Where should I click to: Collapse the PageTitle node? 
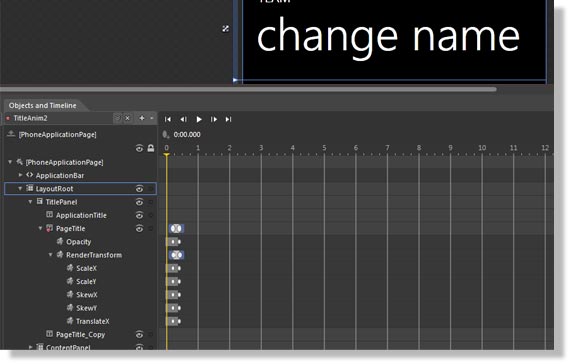click(x=40, y=228)
